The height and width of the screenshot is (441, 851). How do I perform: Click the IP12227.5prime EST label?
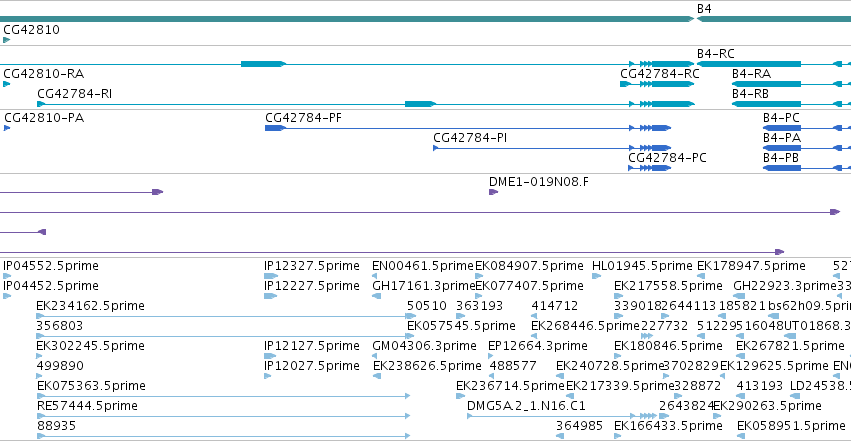312,286
